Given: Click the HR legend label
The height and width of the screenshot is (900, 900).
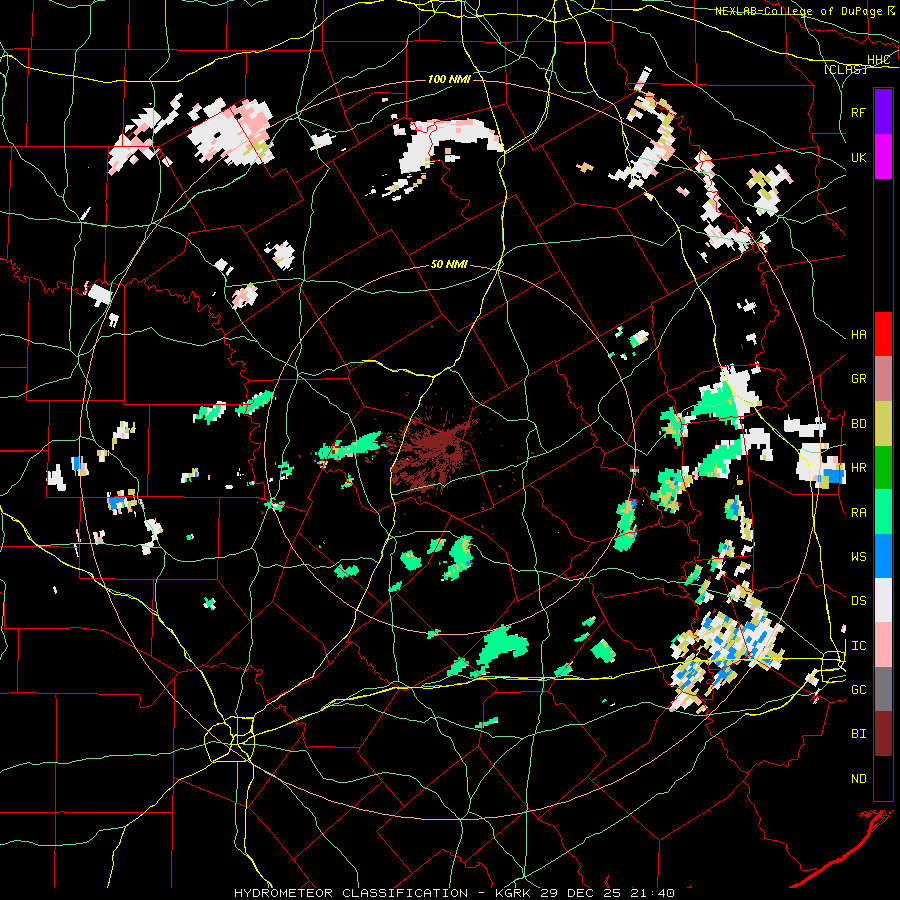Looking at the screenshot, I should (x=858, y=468).
